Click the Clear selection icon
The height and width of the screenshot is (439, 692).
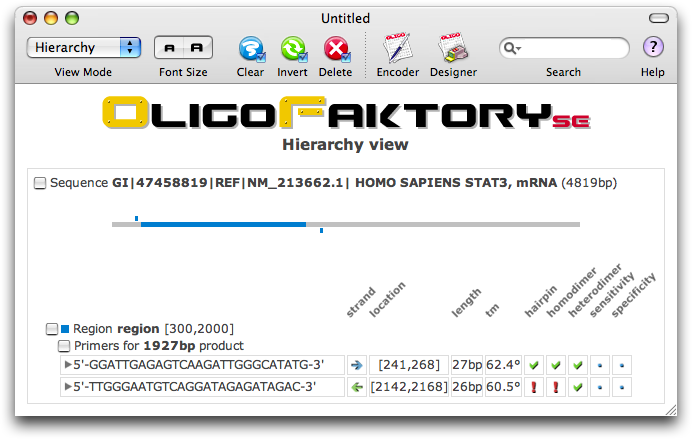click(252, 49)
